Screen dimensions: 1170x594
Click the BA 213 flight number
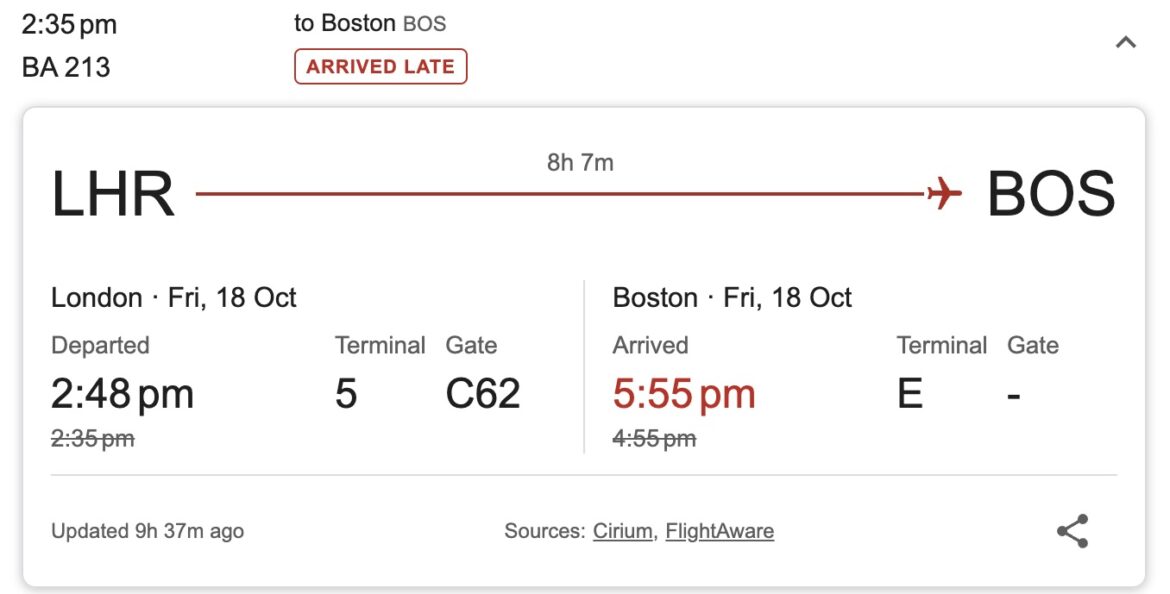(x=66, y=67)
